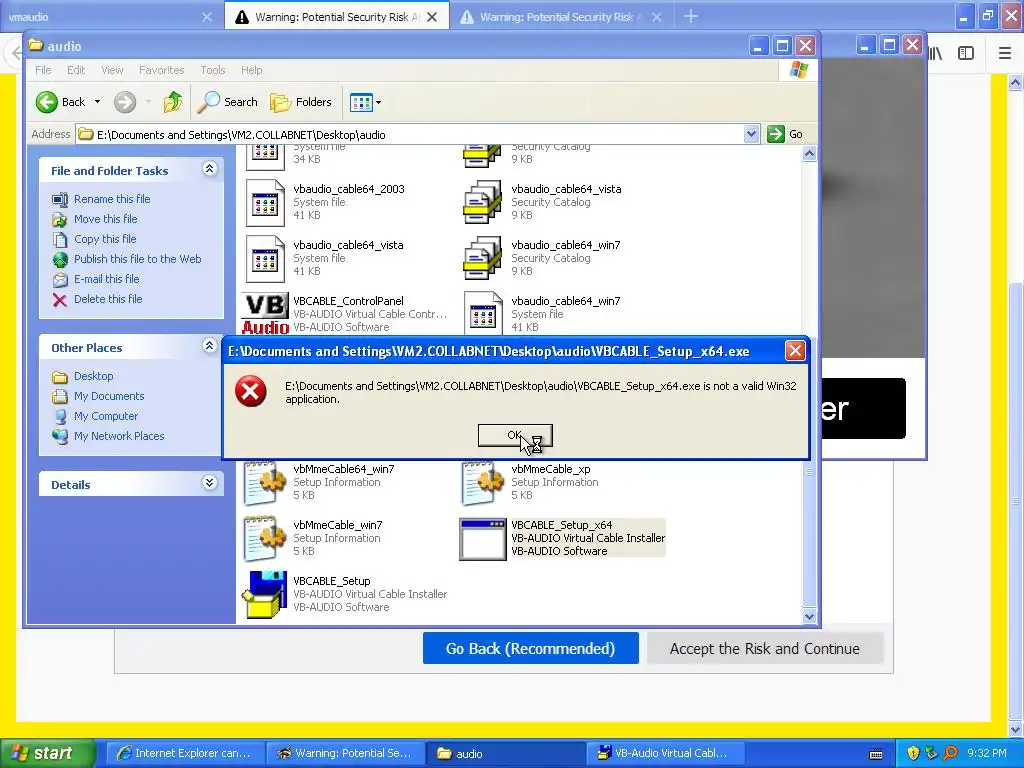Viewport: 1024px width, 768px height.
Task: Click the scroll down arrow in the file list
Action: [x=809, y=616]
